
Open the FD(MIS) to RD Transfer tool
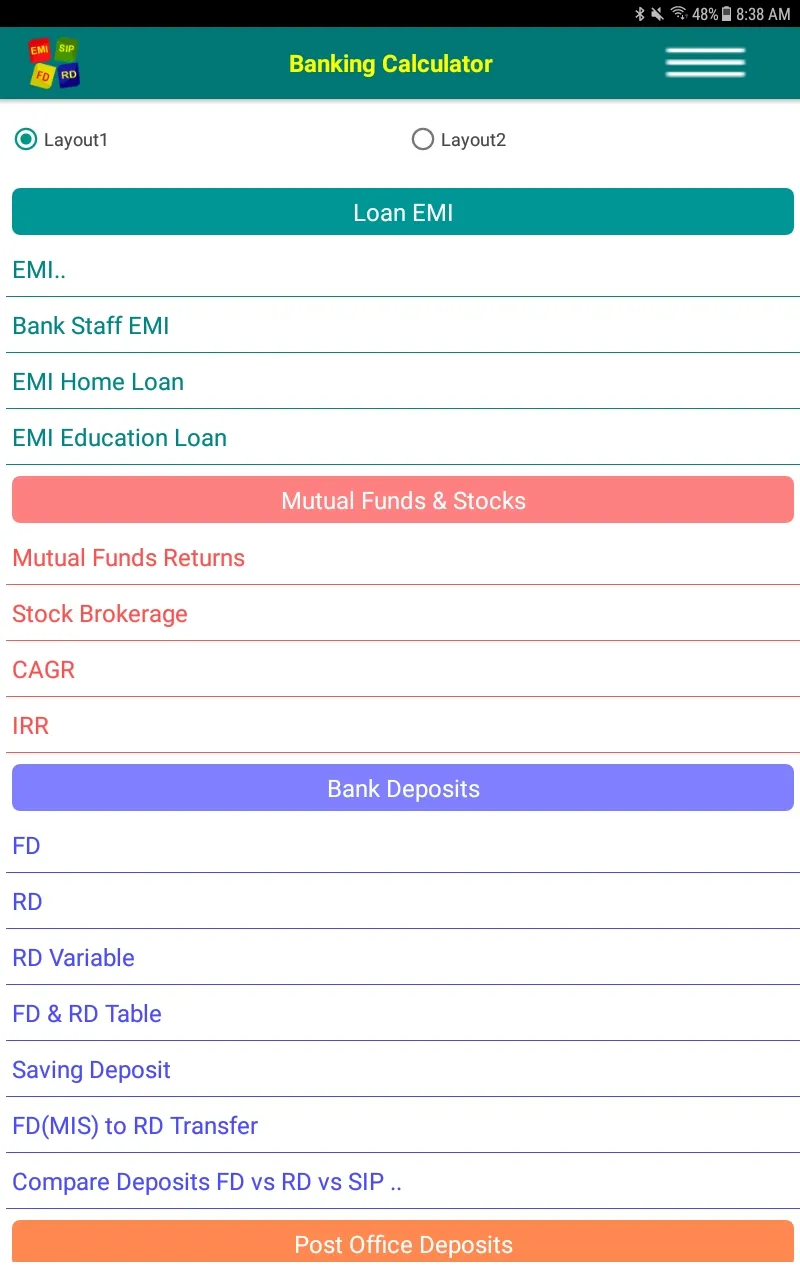pyautogui.click(x=135, y=1125)
